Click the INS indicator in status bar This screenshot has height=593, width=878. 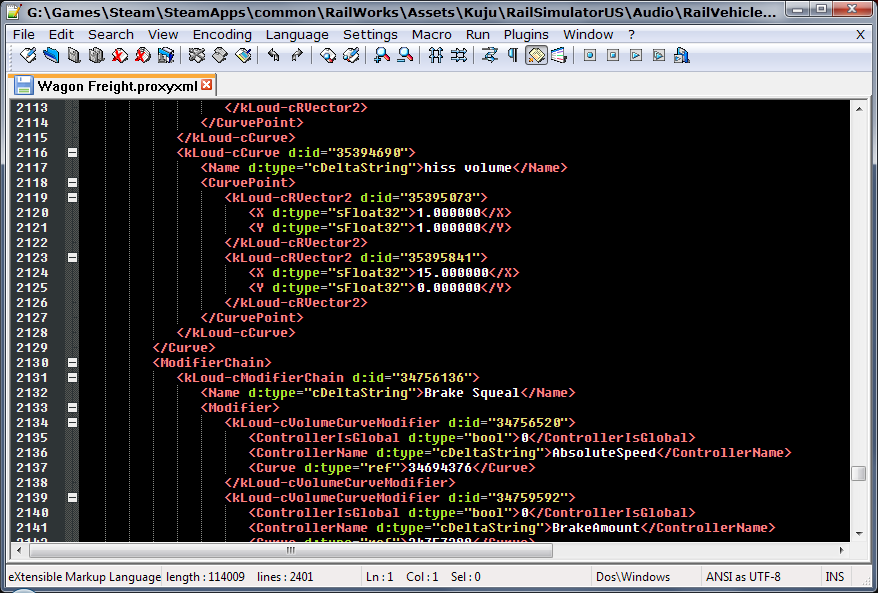point(834,577)
